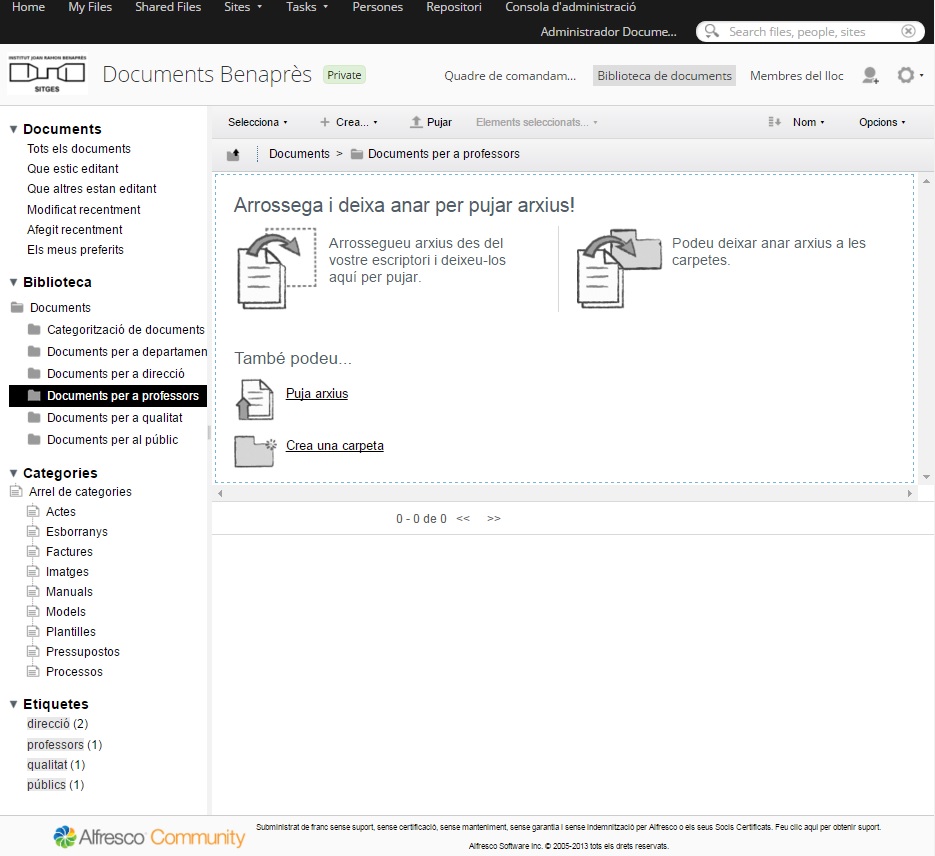The height and width of the screenshot is (856, 935).
Task: Open the Tasks menu in top bar
Action: [306, 7]
